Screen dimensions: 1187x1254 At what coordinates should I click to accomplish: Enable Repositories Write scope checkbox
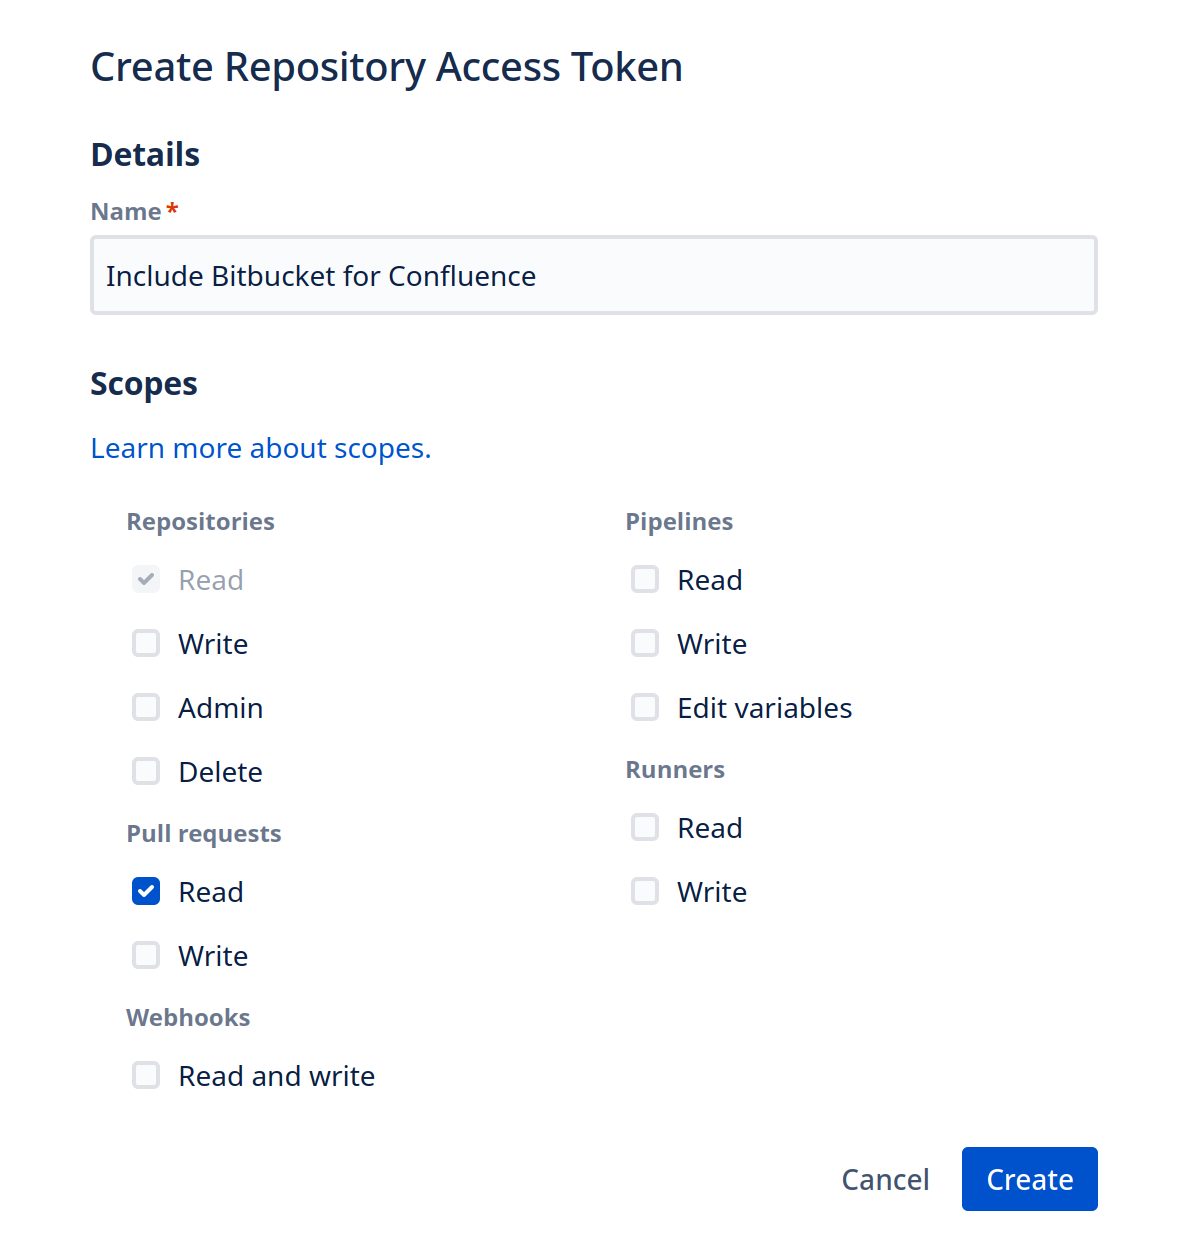pyautogui.click(x=146, y=643)
